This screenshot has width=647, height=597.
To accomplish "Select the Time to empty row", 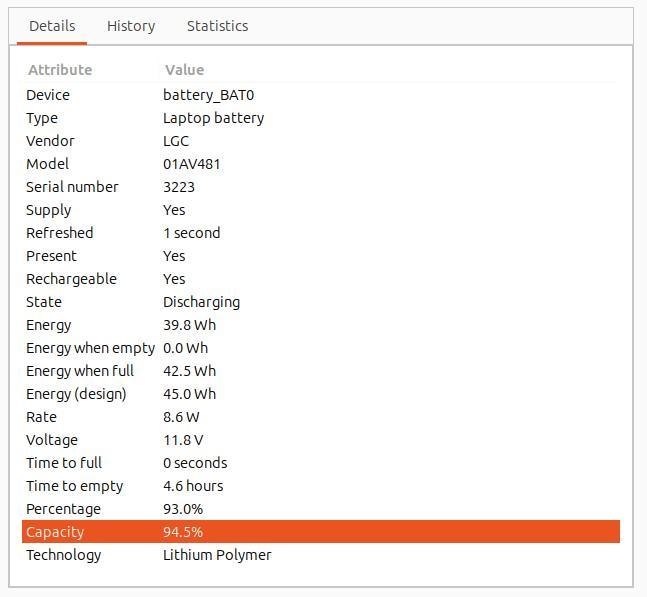I will (321, 486).
